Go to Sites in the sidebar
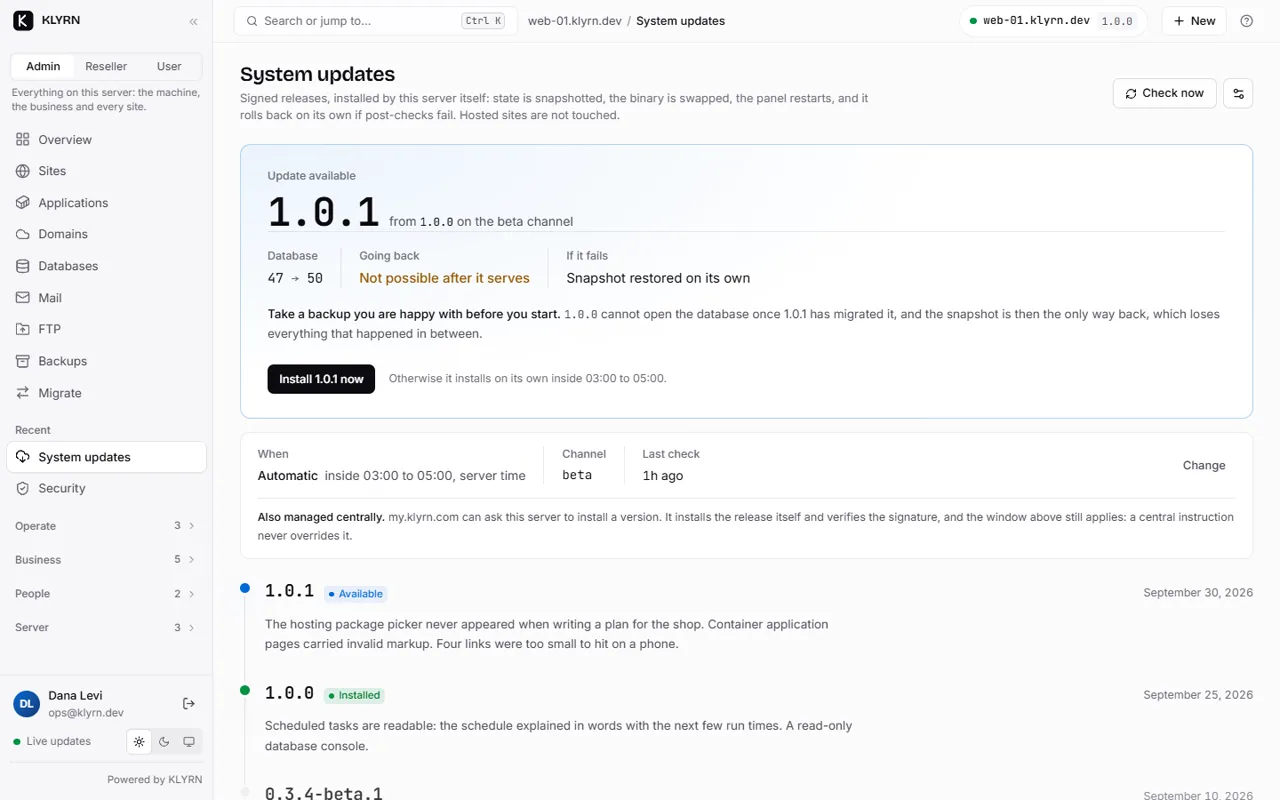 pyautogui.click(x=106, y=171)
